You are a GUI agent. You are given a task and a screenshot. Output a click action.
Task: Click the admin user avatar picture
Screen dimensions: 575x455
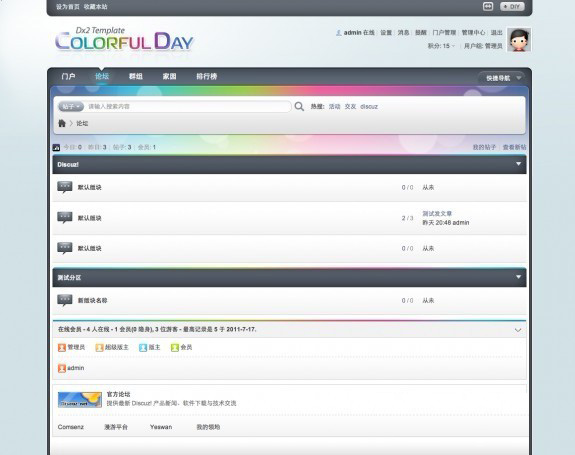pyautogui.click(x=519, y=39)
